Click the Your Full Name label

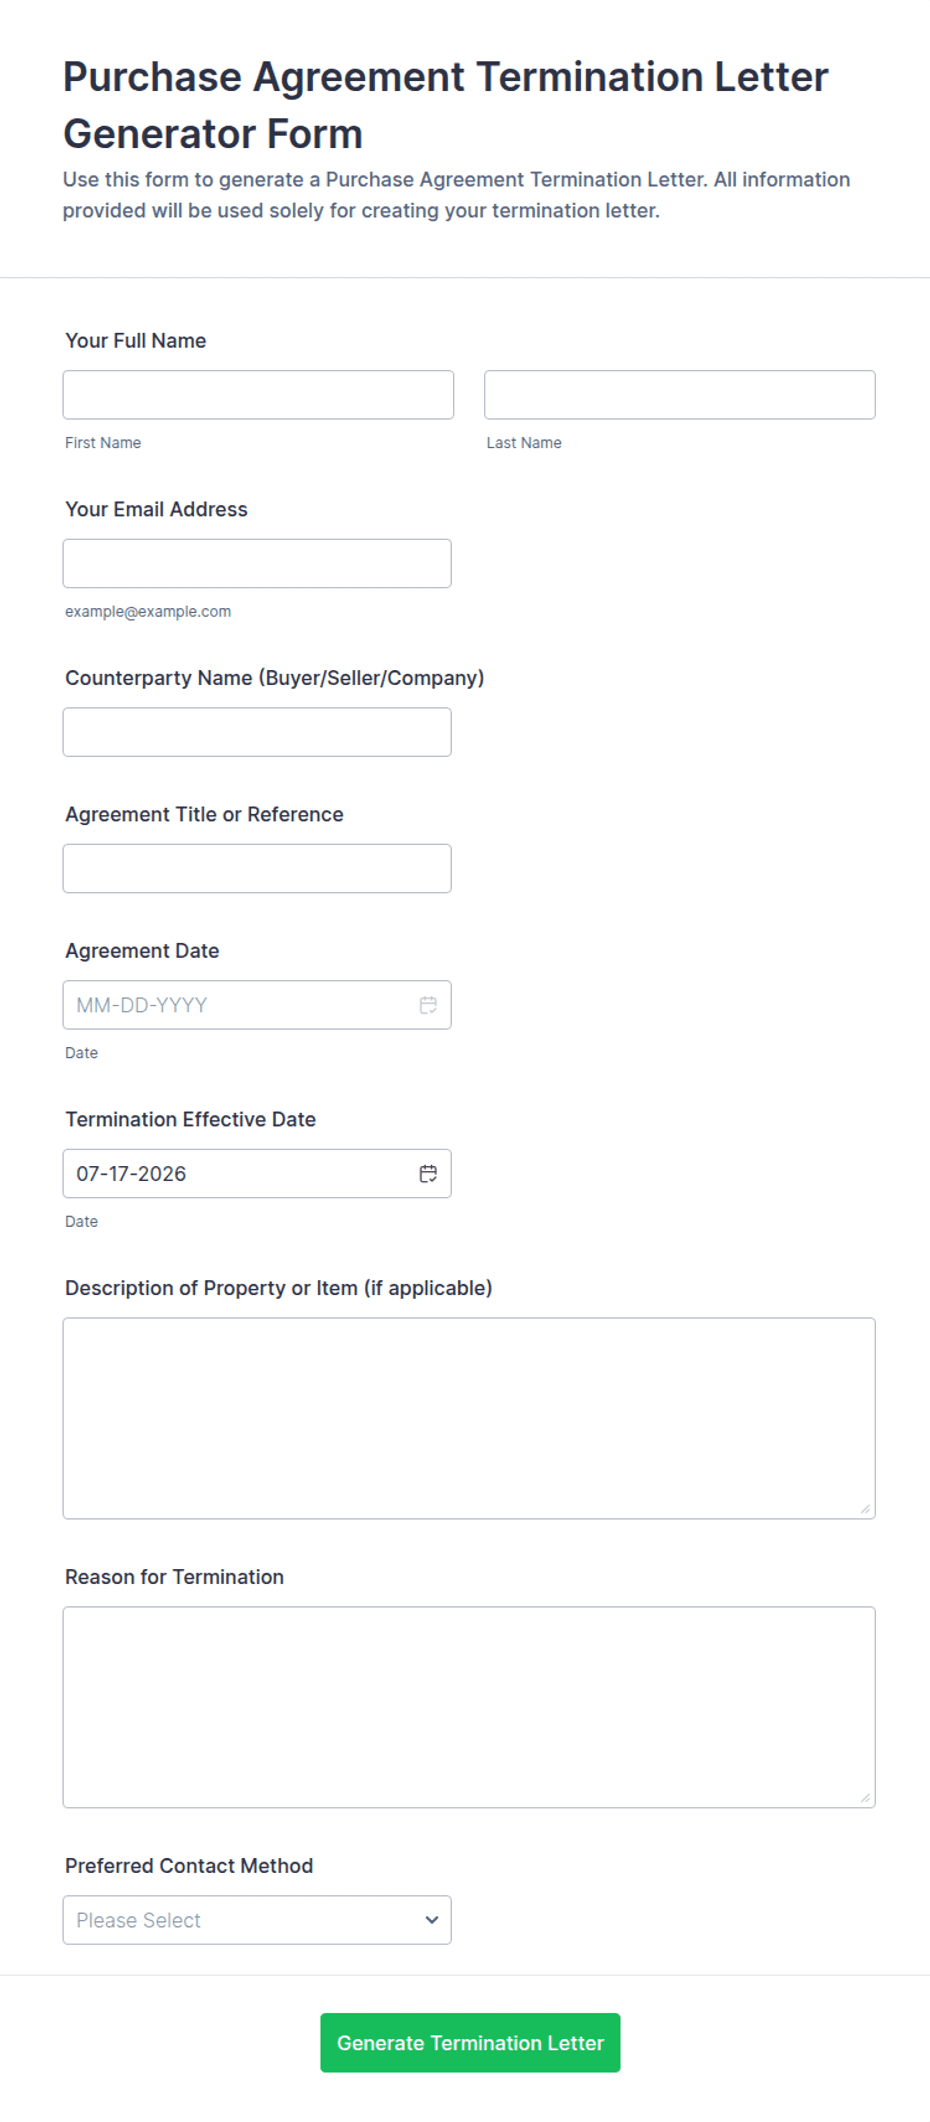(x=136, y=341)
